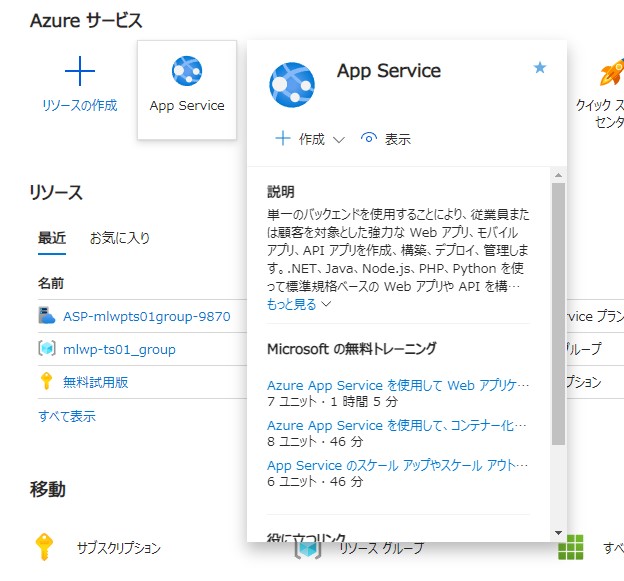Image resolution: width=624 pixels, height=581 pixels.
Task: Click the リソース グループ cube icon under 移動
Action: (x=308, y=550)
